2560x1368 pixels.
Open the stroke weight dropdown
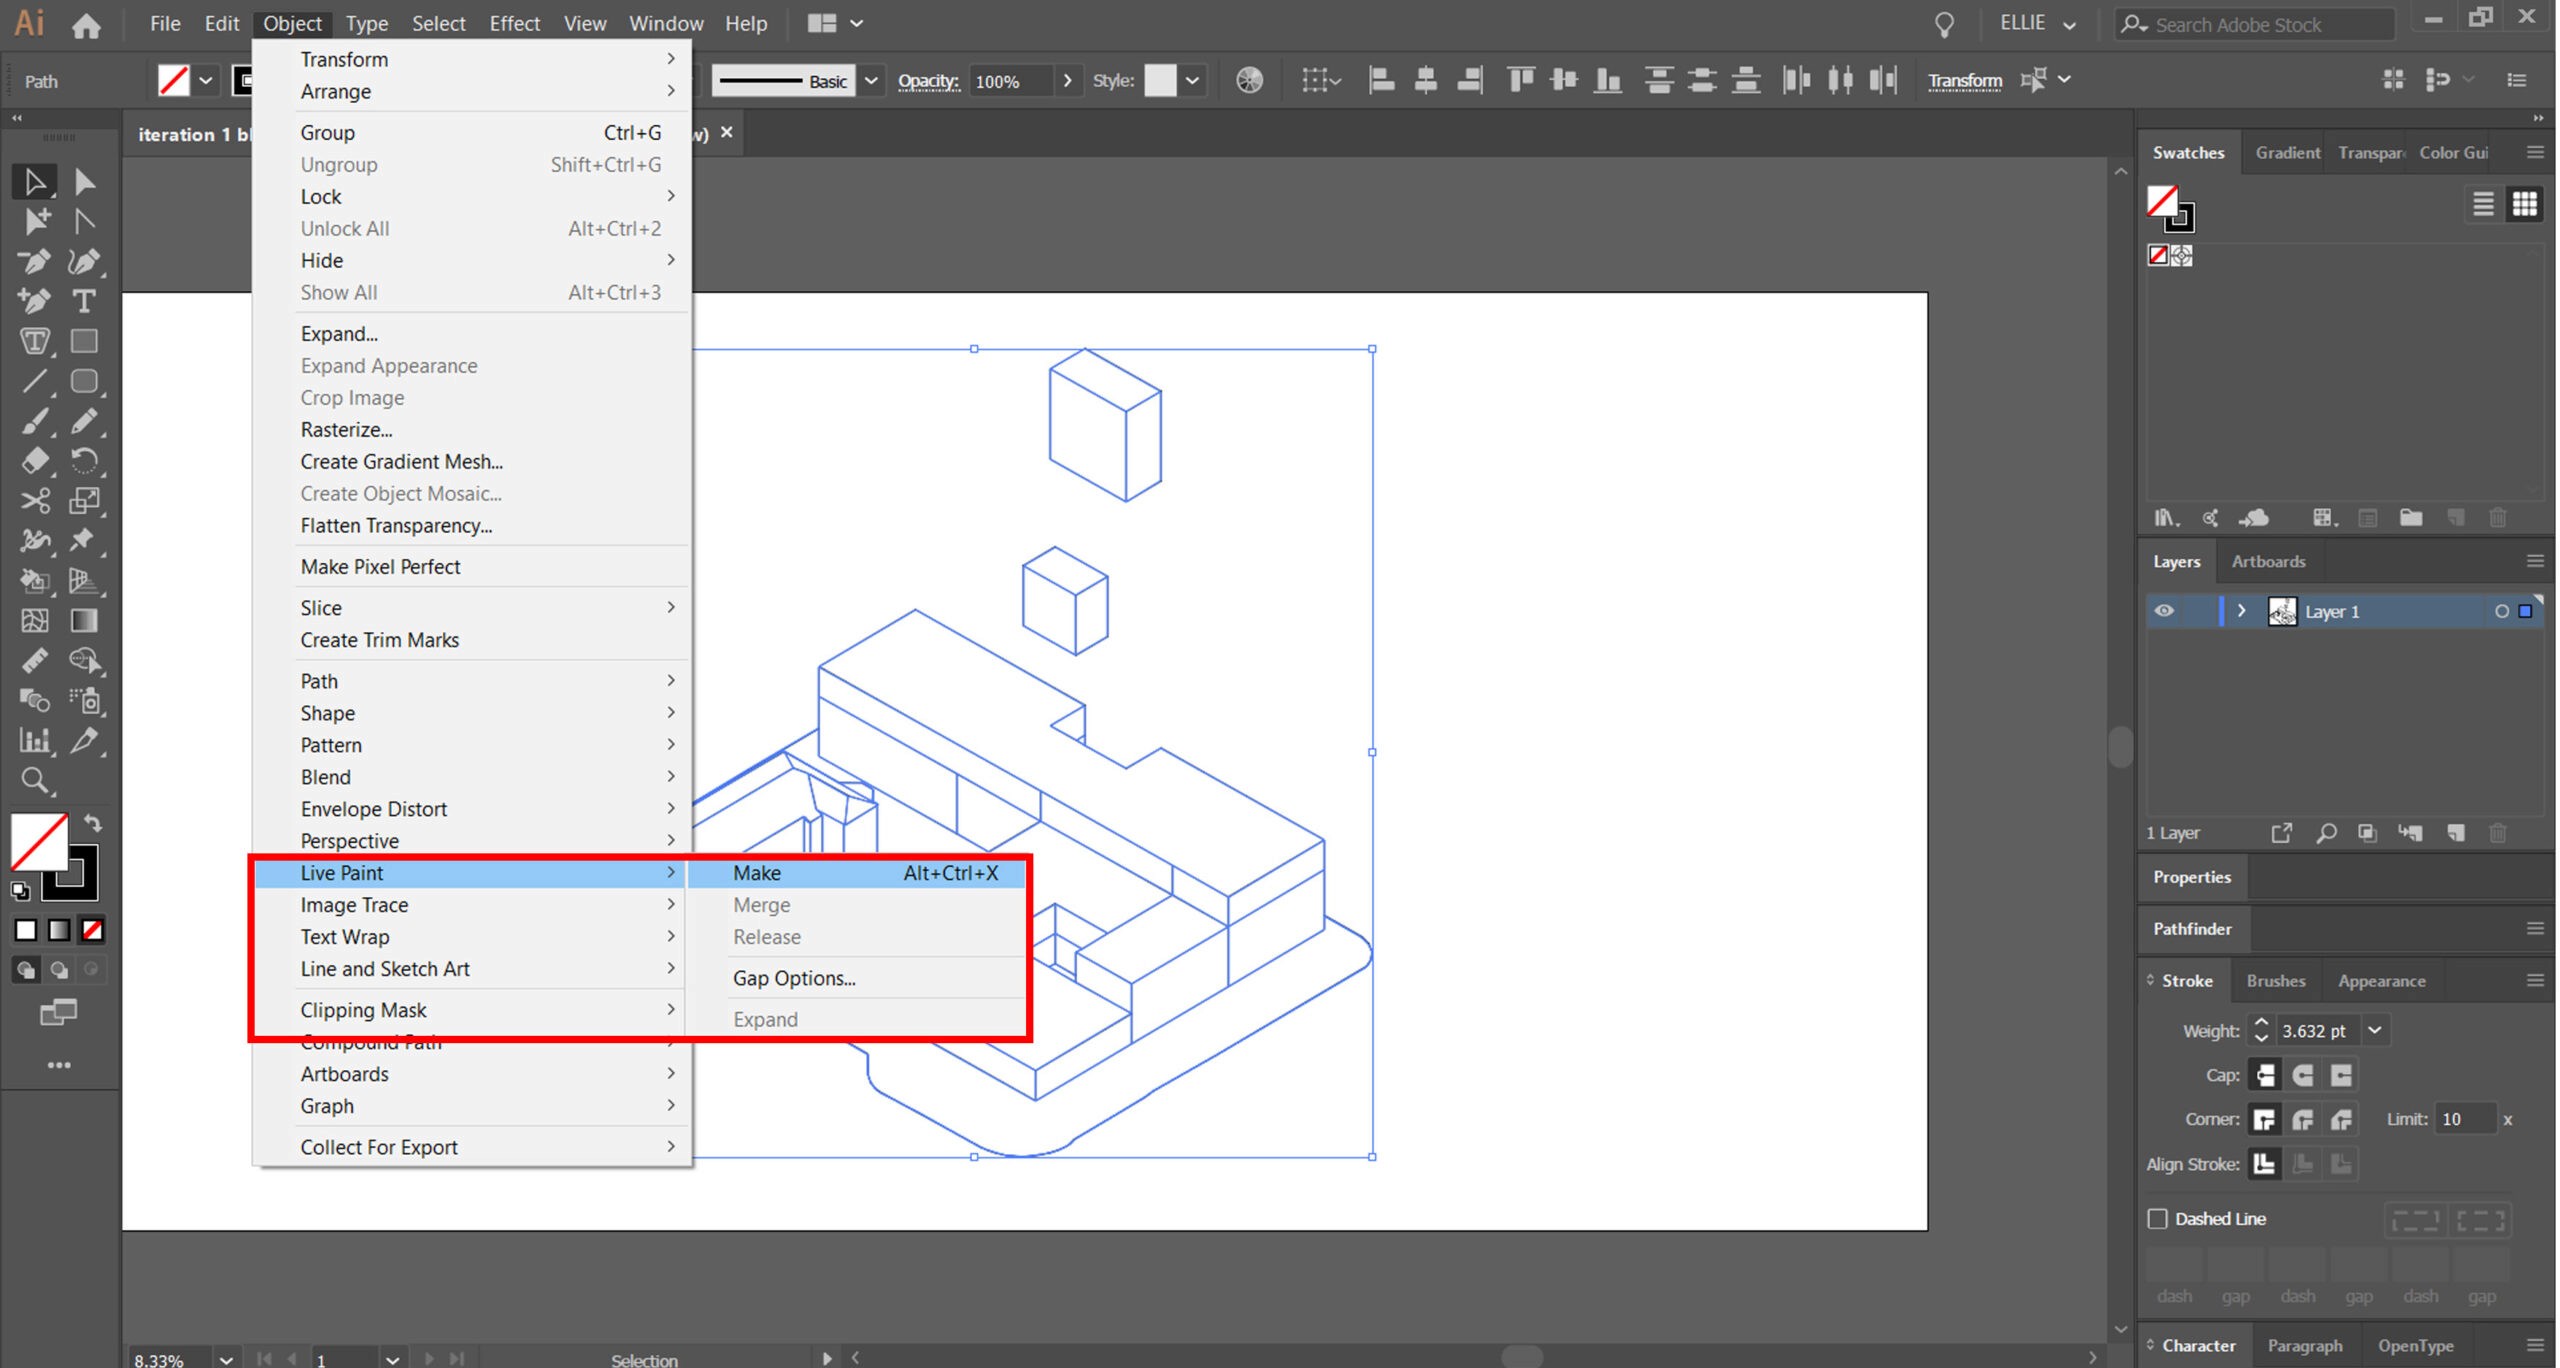click(2375, 1030)
